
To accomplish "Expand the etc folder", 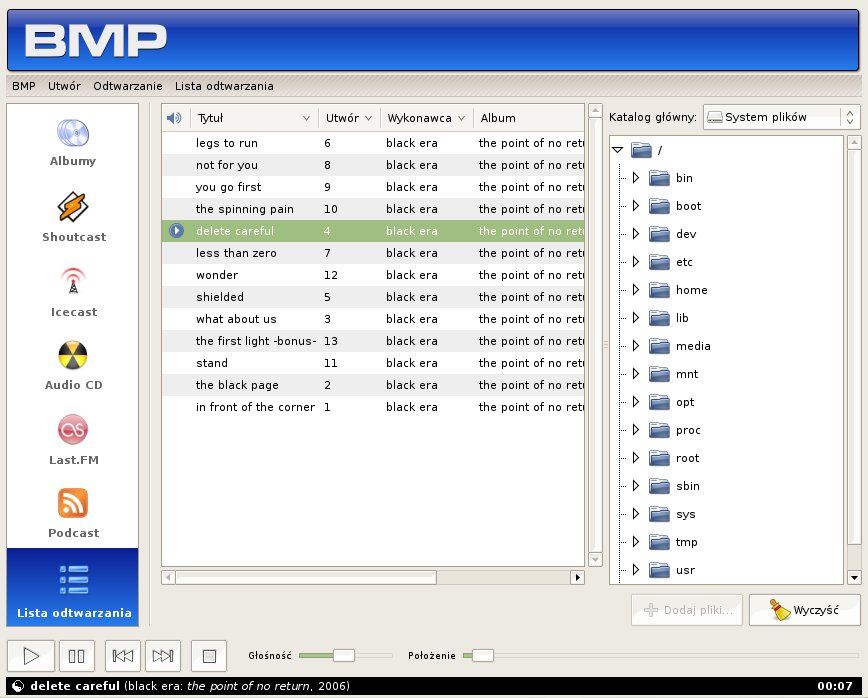I will (x=636, y=262).
